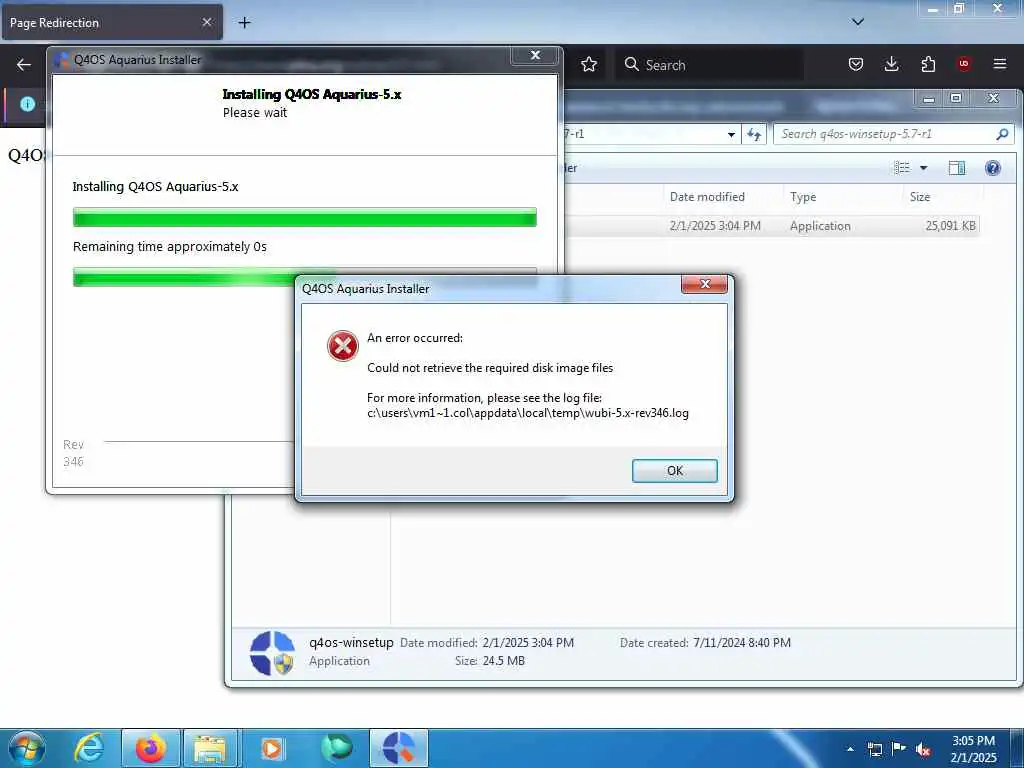Click the uBlock Origin extension icon
This screenshot has width=1024, height=768.
(964, 64)
